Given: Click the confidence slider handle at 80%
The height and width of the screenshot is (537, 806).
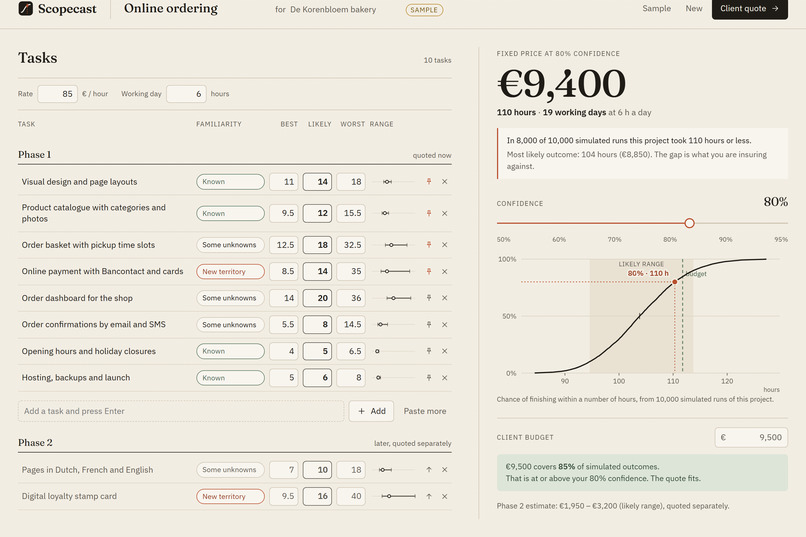Looking at the screenshot, I should pos(689,223).
